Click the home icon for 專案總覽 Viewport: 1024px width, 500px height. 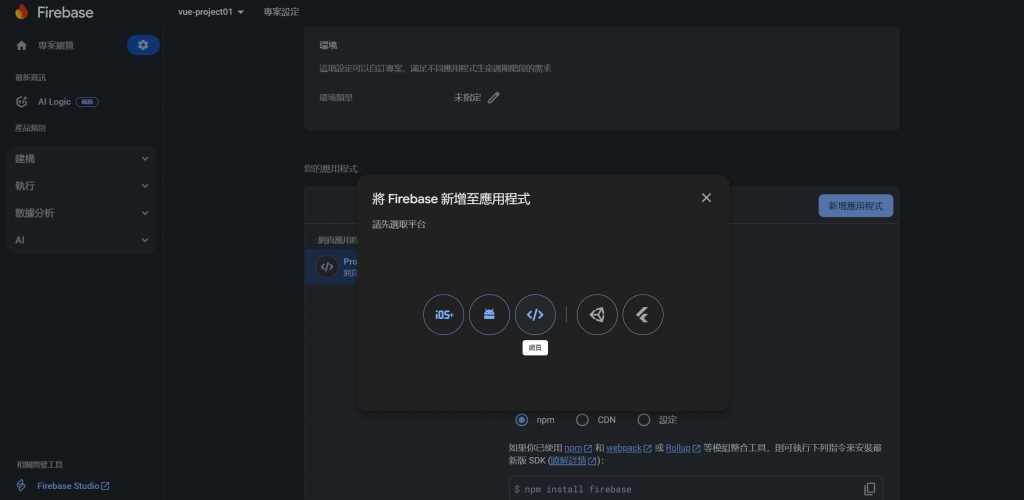[x=22, y=46]
